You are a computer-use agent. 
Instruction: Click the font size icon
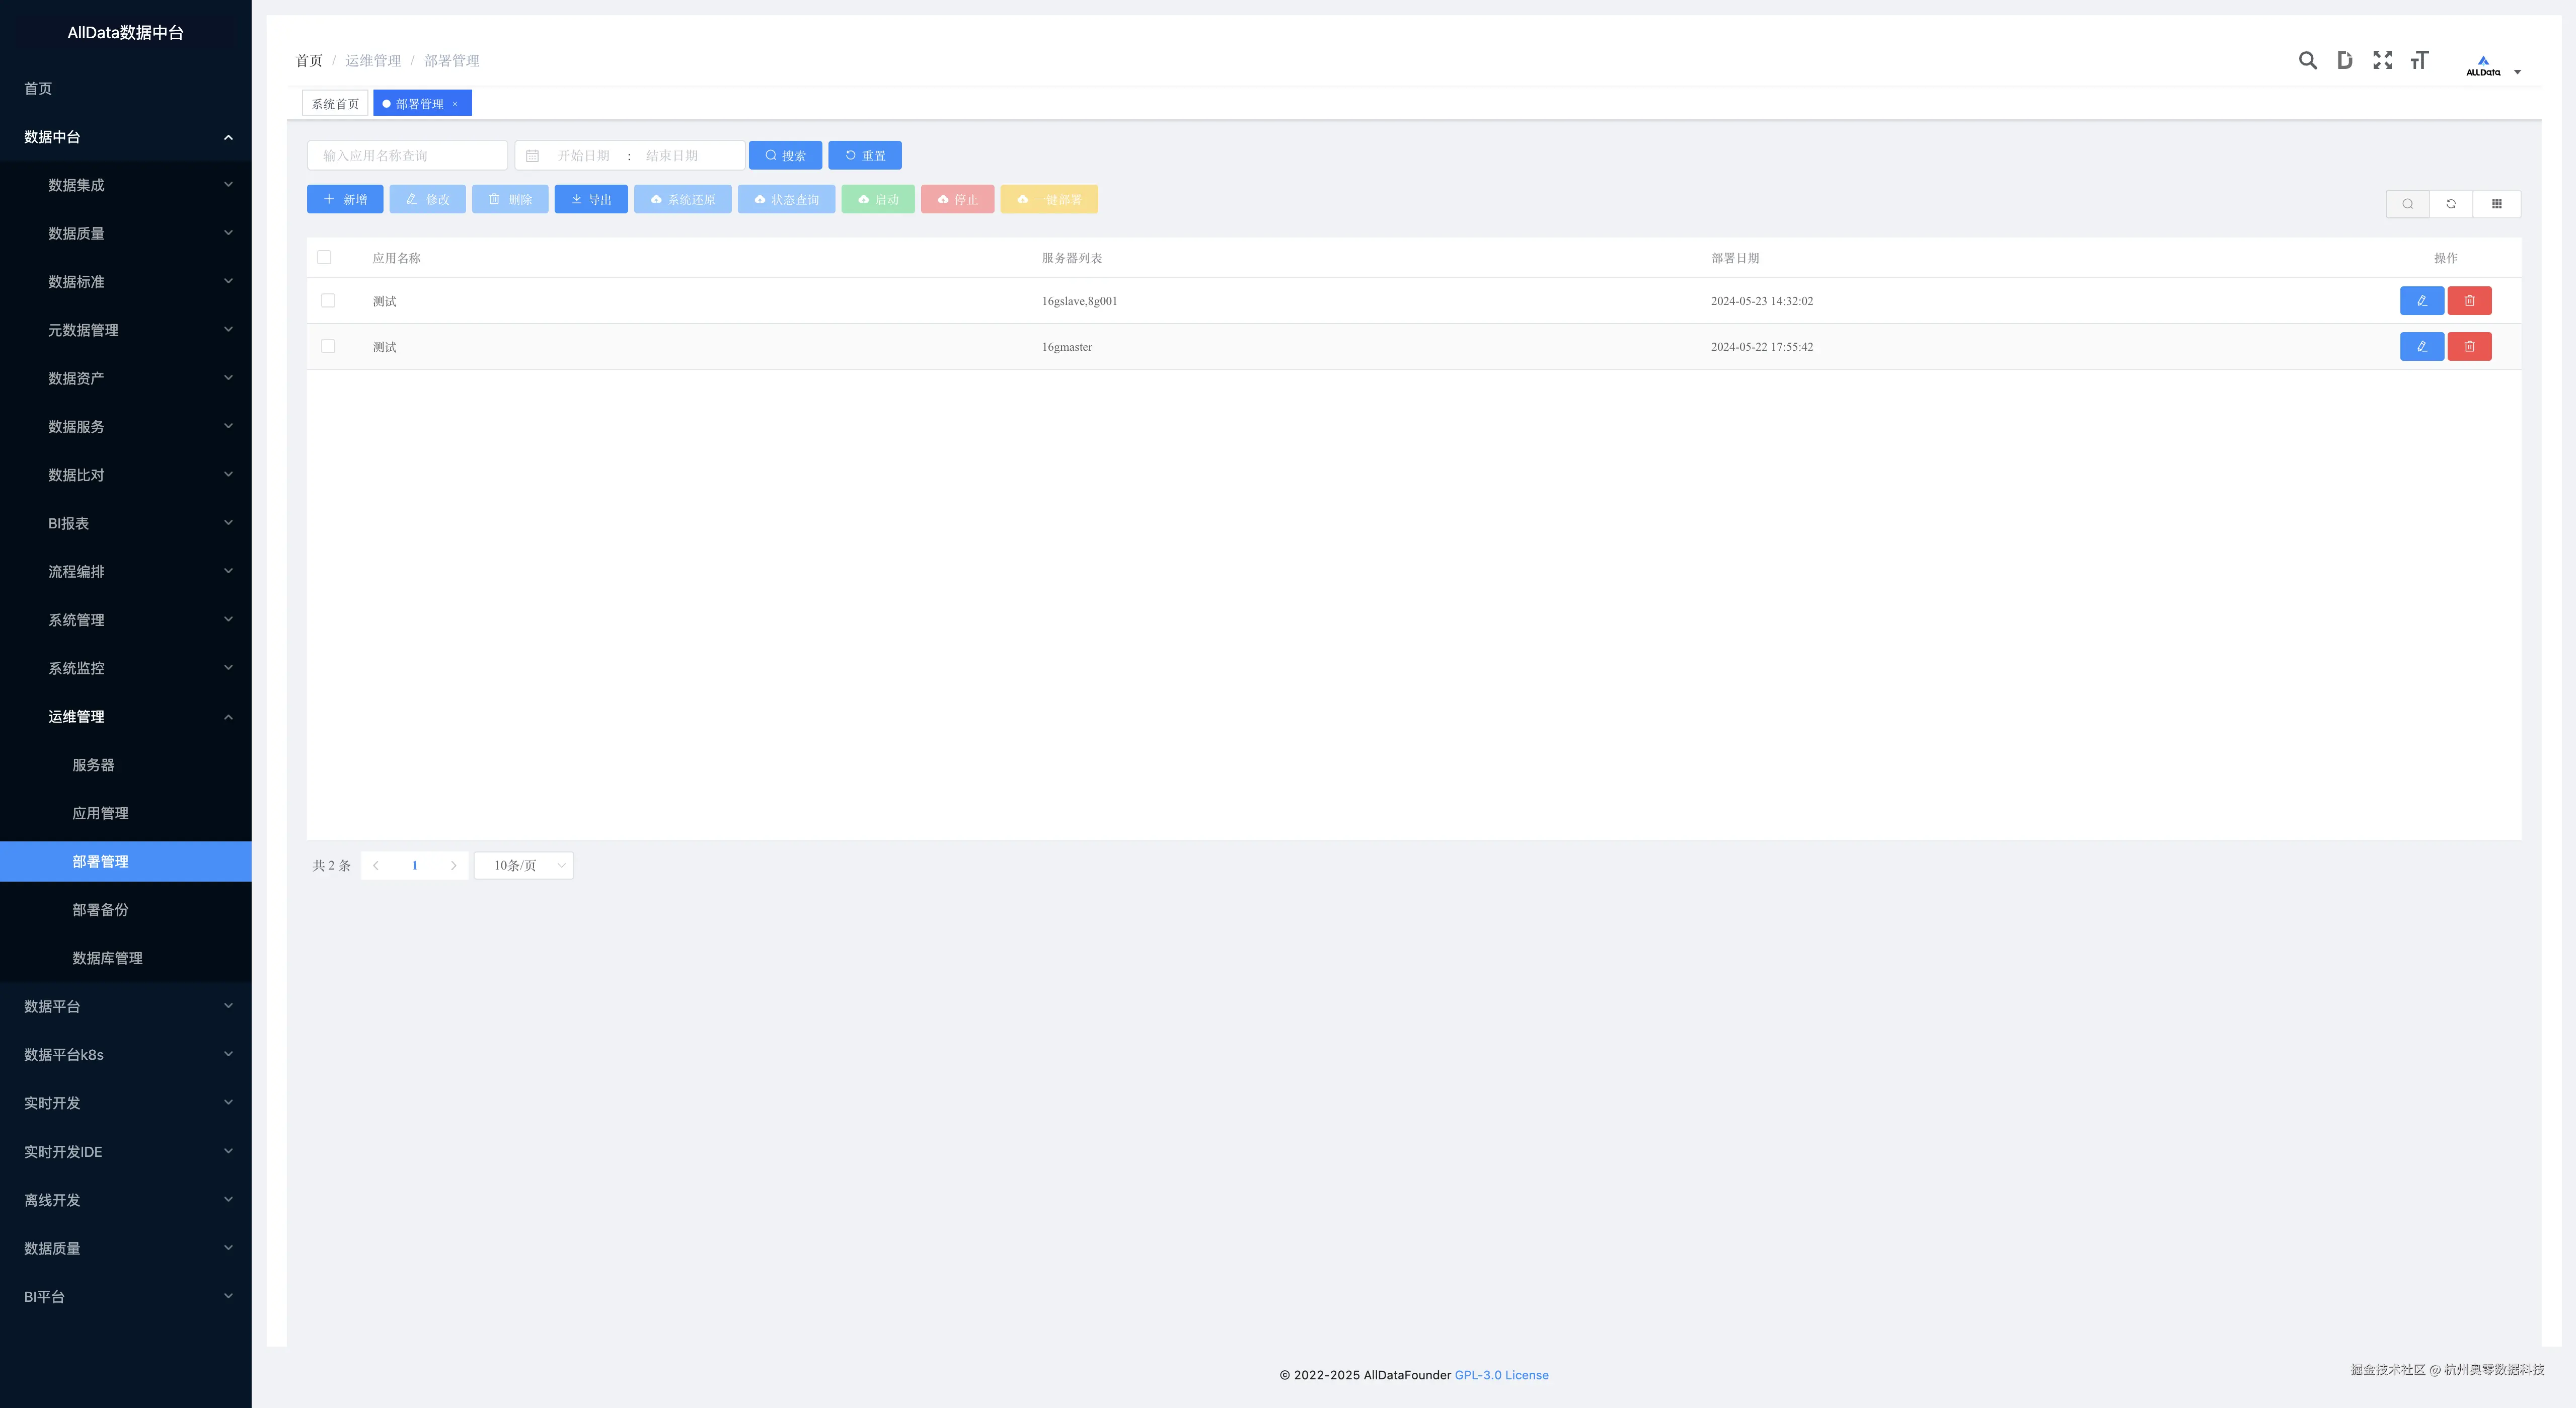[2419, 60]
